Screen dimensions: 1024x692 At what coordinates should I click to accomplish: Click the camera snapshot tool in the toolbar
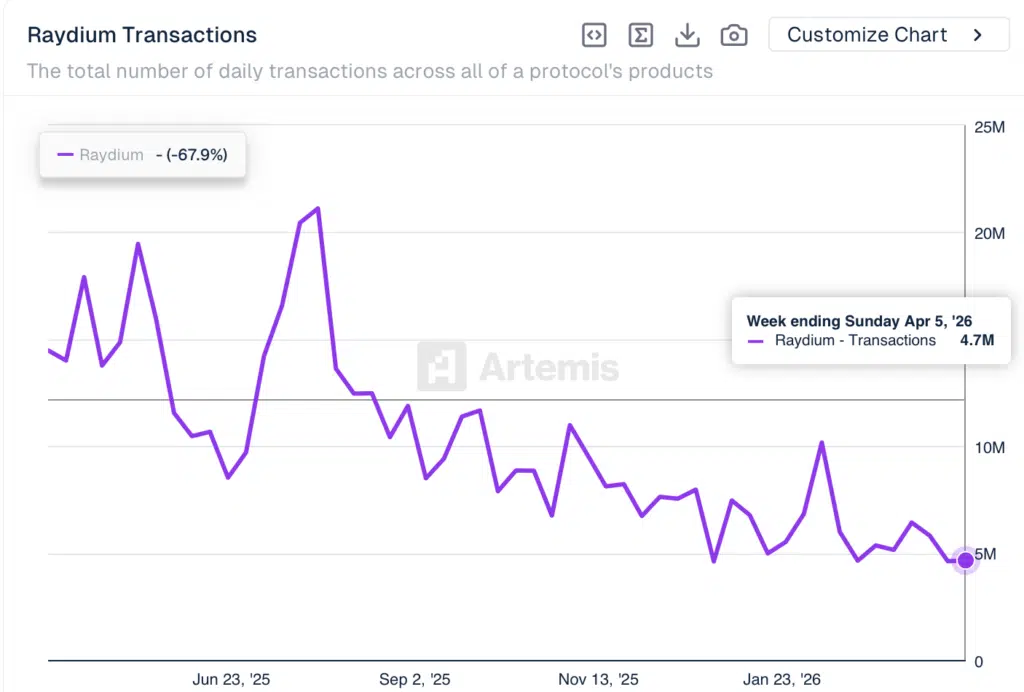pos(733,34)
